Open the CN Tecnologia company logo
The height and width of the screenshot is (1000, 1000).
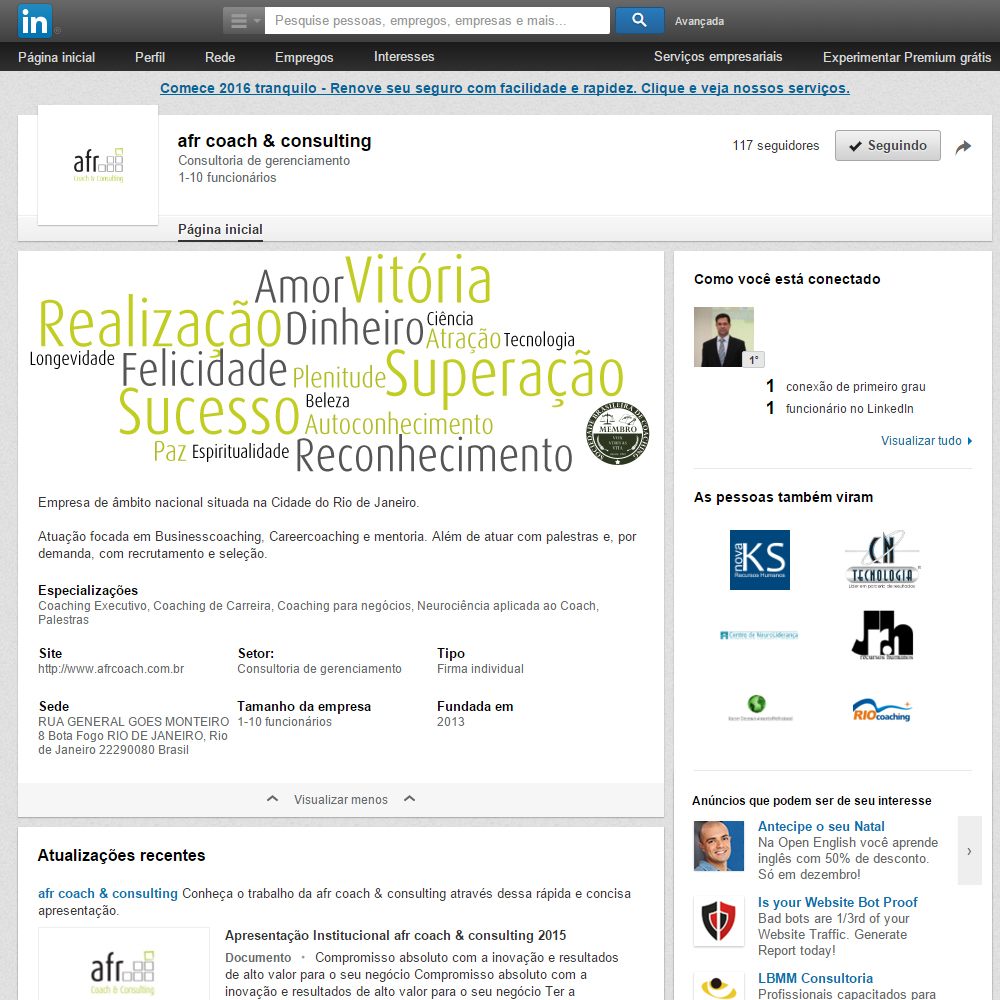pos(883,559)
